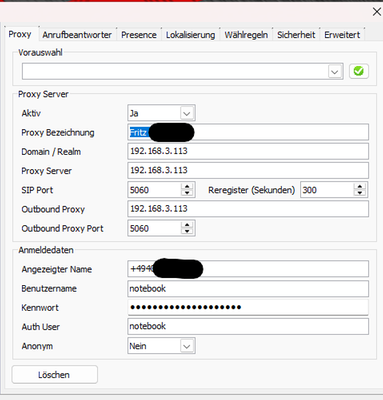Open the Presence tab
Screen dimensions: 383x400
tap(139, 35)
